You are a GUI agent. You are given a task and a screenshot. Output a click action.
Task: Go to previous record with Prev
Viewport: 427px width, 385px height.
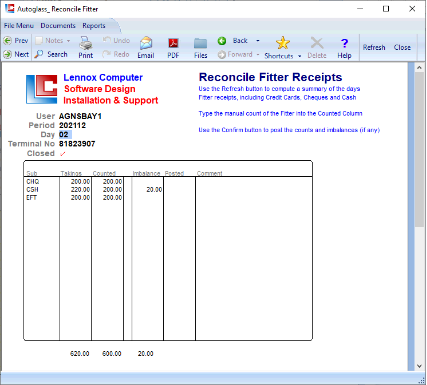[x=16, y=41]
